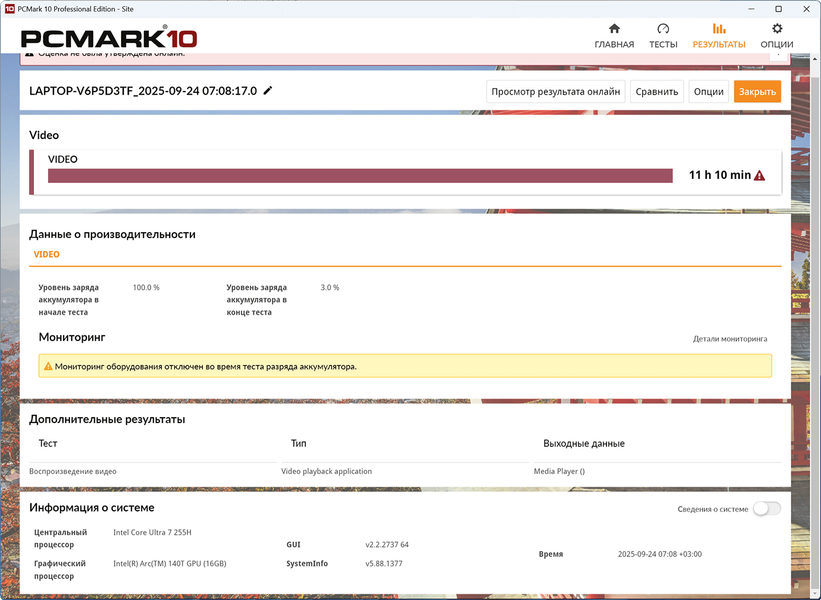Screen dimensions: 821x600
Task: Open the ГЛАВНАЯ home navigation icon
Action: click(x=614, y=28)
